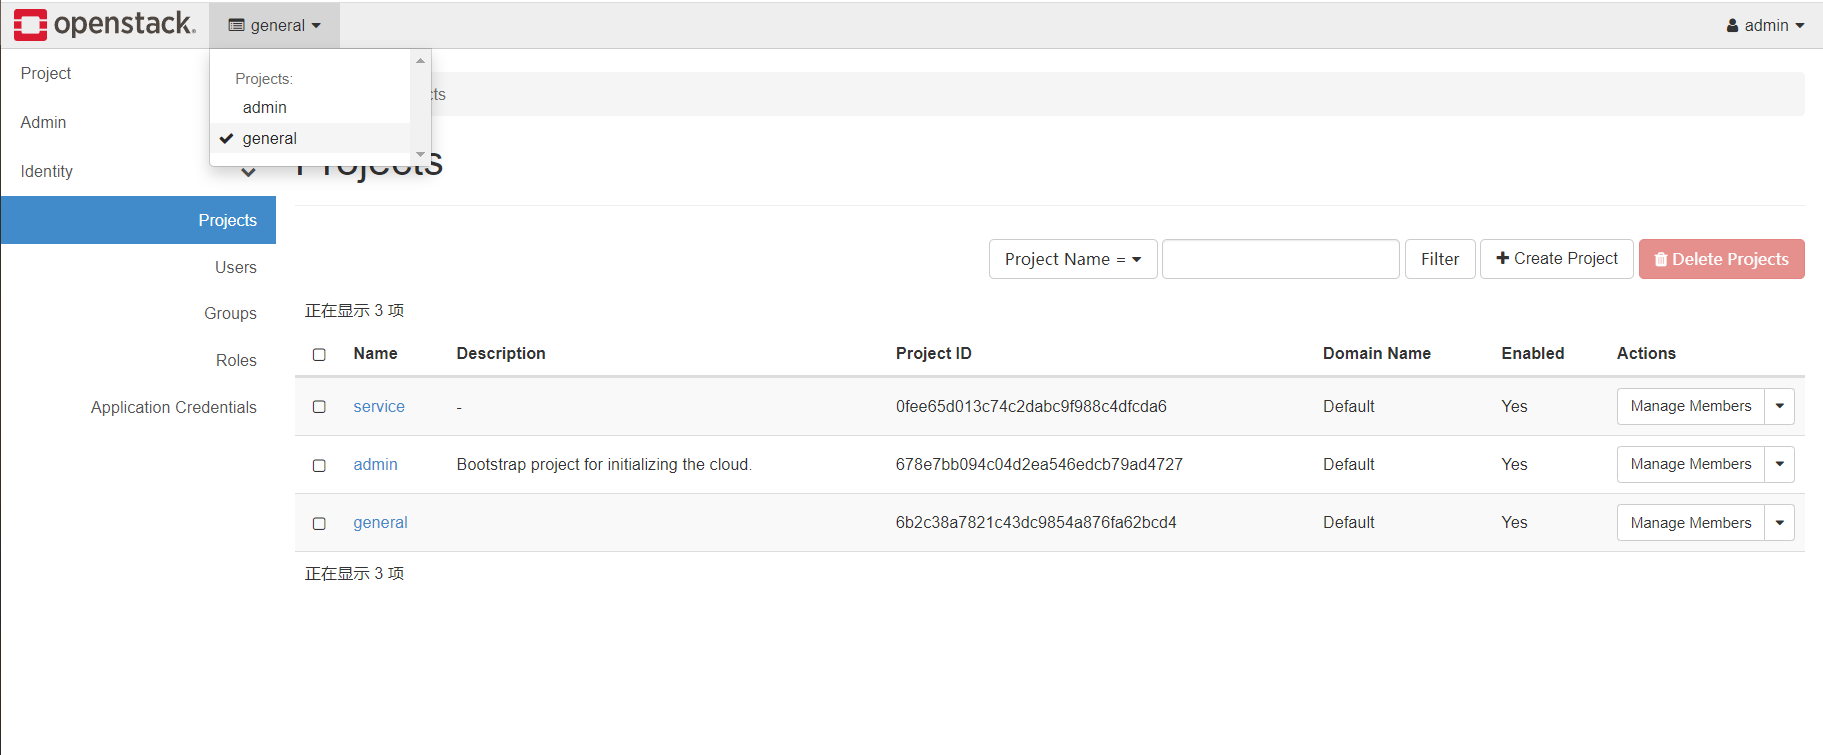Viewport: 1823px width, 755px height.
Task: Open the general project switcher dropdown
Action: point(275,25)
